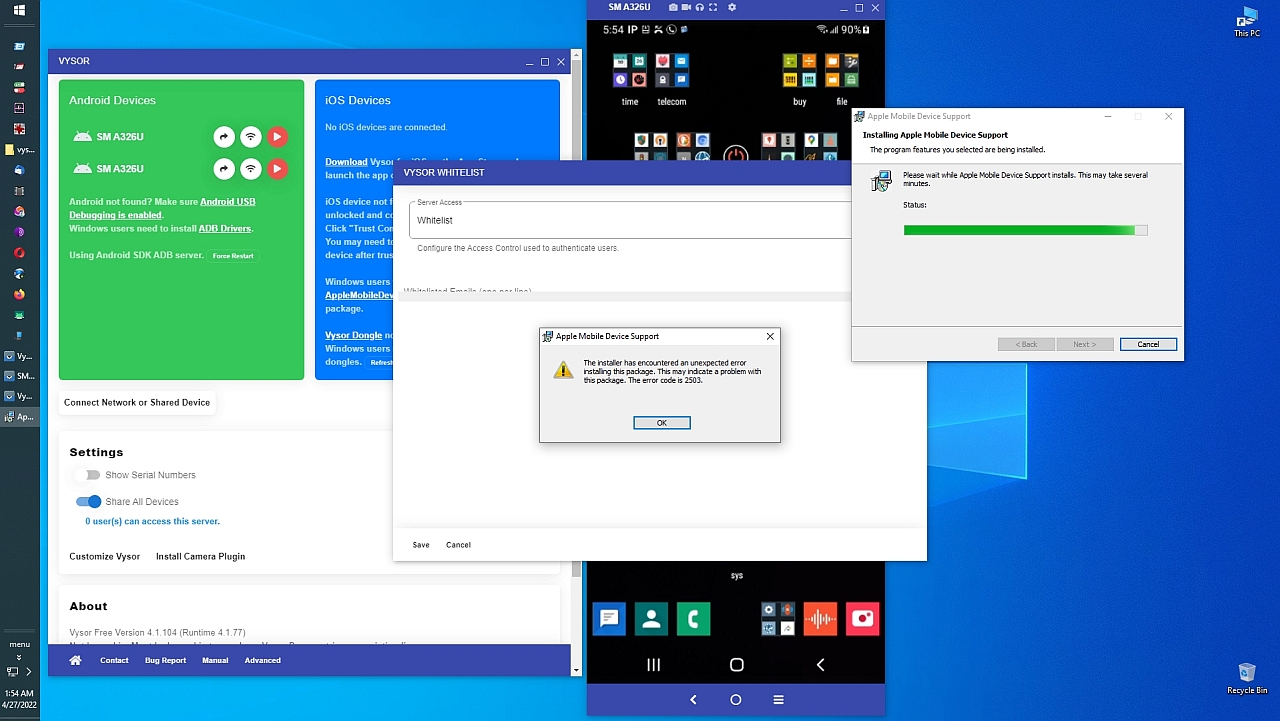Open Recycle Bin desktop icon
Screen dimensions: 1280x721
click(x=1247, y=679)
